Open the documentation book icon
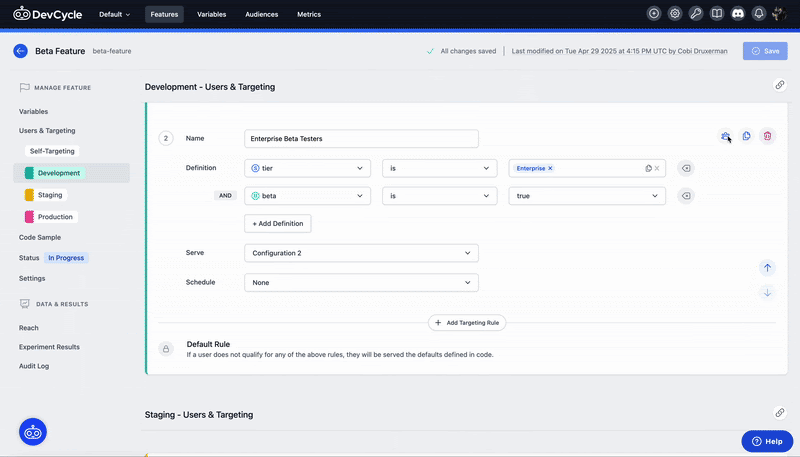The height and width of the screenshot is (457, 800). tap(717, 14)
